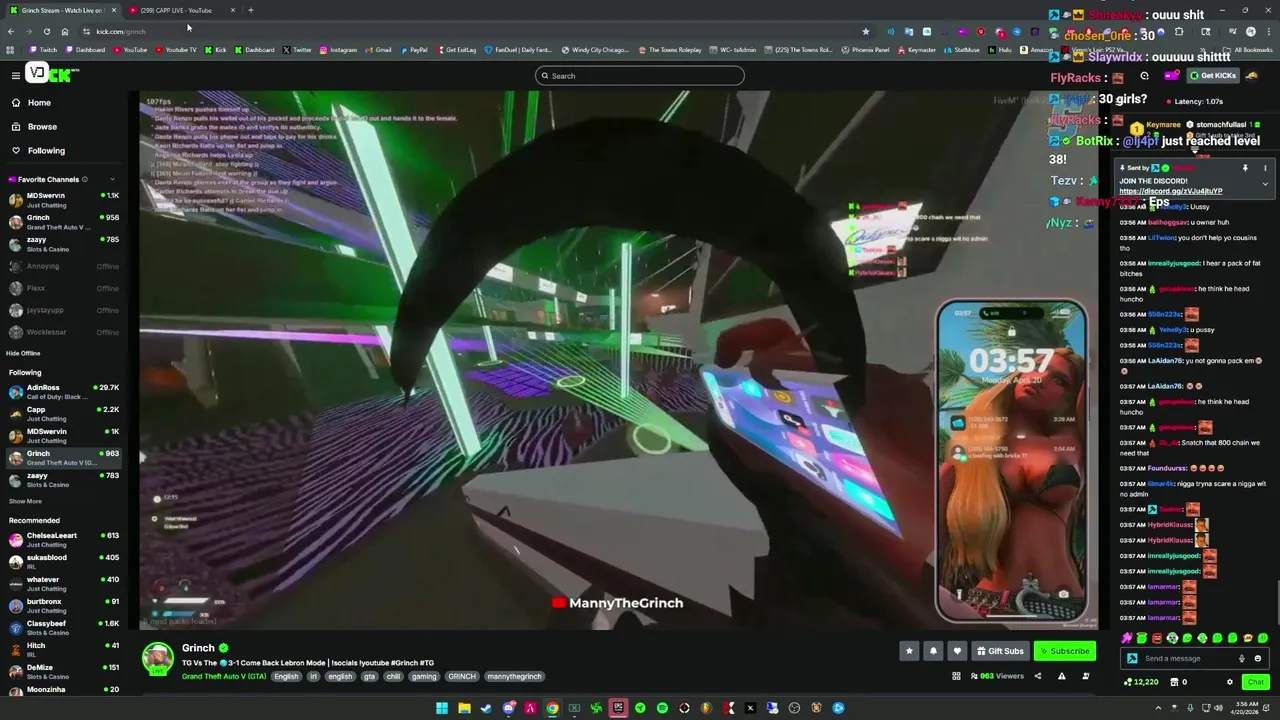1280x720 pixels.
Task: Open the Instagram bookmark
Action: [338, 49]
